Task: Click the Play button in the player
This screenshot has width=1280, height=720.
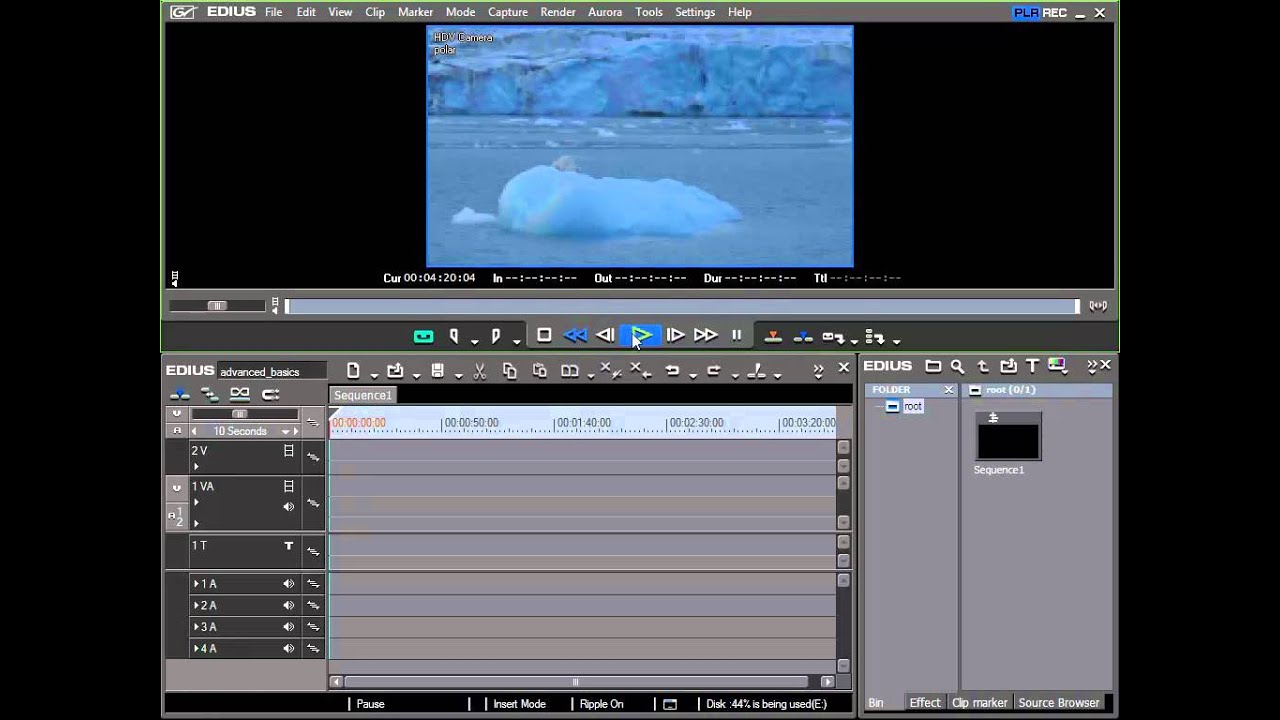Action: coord(642,336)
